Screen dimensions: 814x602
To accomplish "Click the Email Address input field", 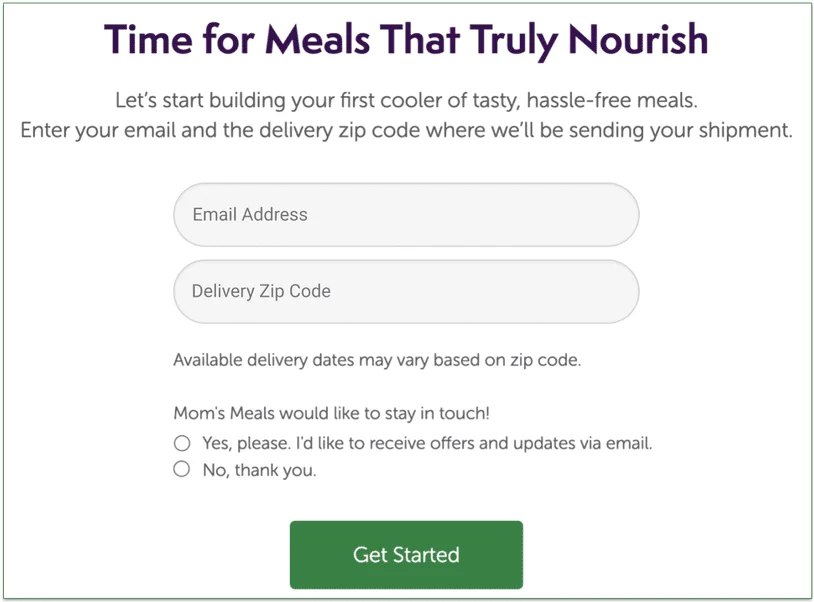I will pyautogui.click(x=405, y=214).
